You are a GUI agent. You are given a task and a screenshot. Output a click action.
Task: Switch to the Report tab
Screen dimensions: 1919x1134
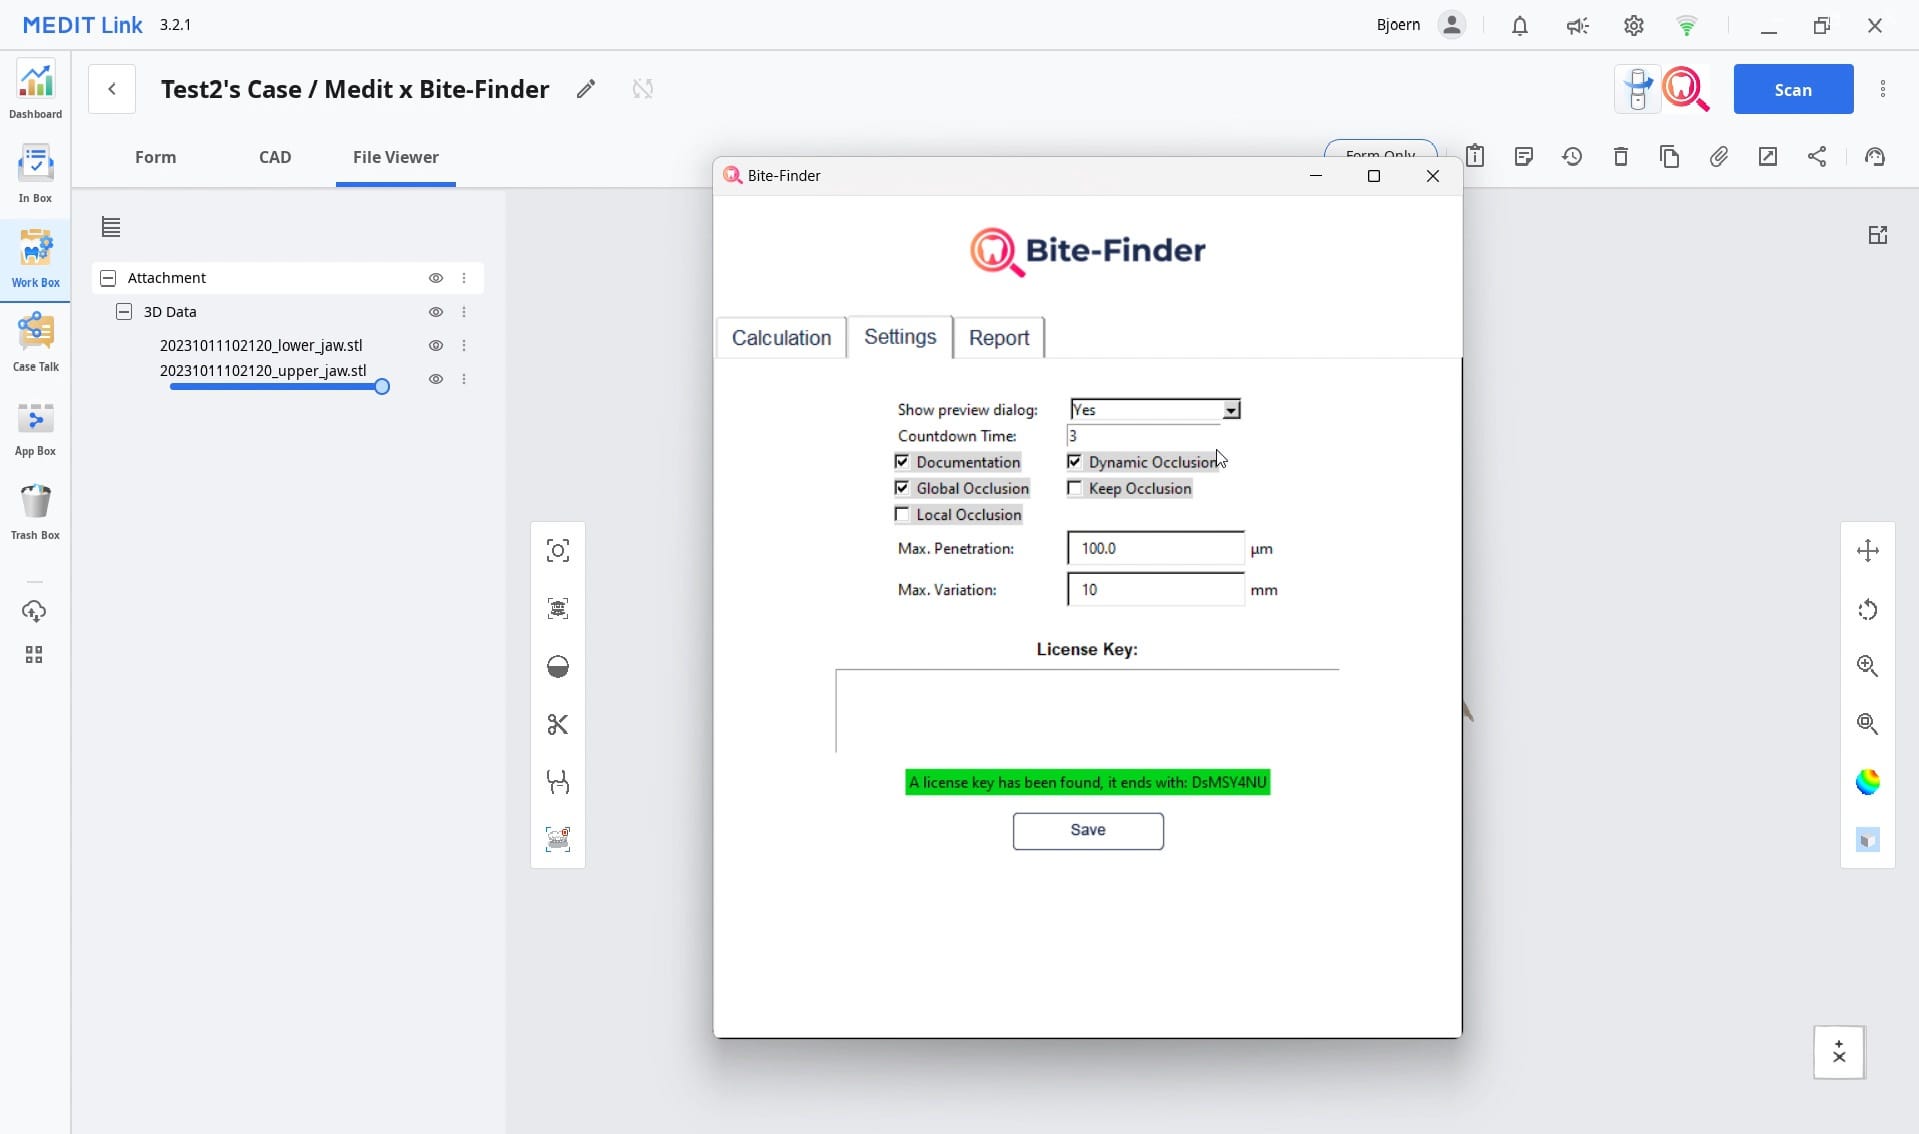[998, 338]
